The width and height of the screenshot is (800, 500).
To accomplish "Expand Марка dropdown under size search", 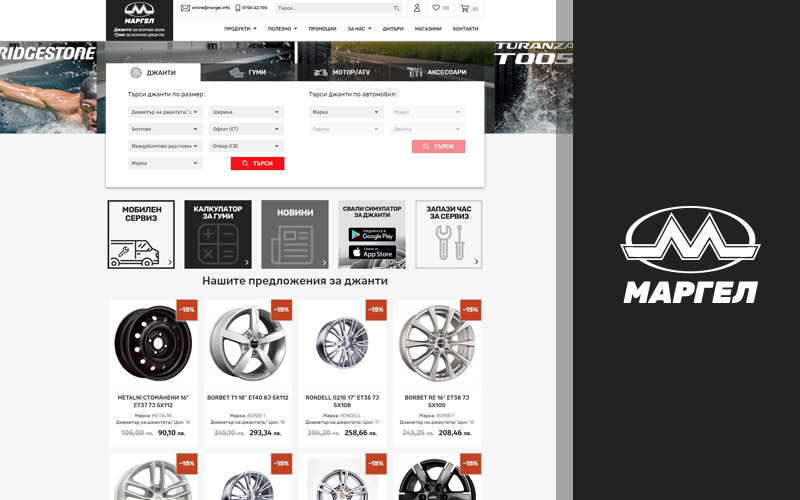I will [165, 163].
